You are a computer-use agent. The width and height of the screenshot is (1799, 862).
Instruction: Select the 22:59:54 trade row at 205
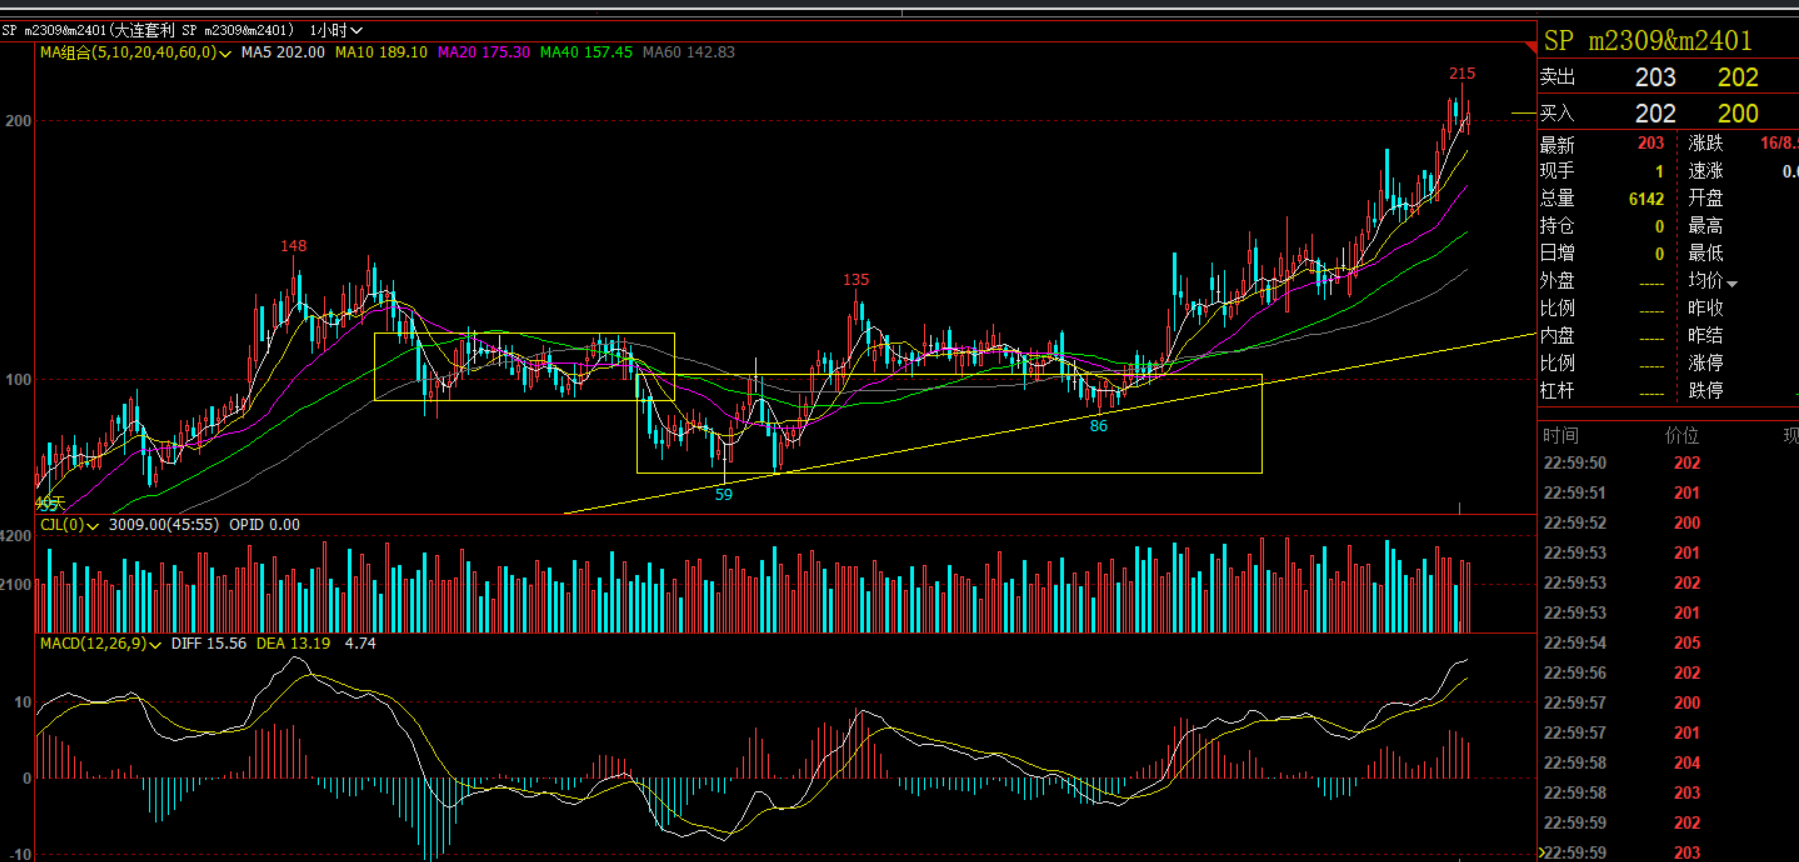[1620, 643]
